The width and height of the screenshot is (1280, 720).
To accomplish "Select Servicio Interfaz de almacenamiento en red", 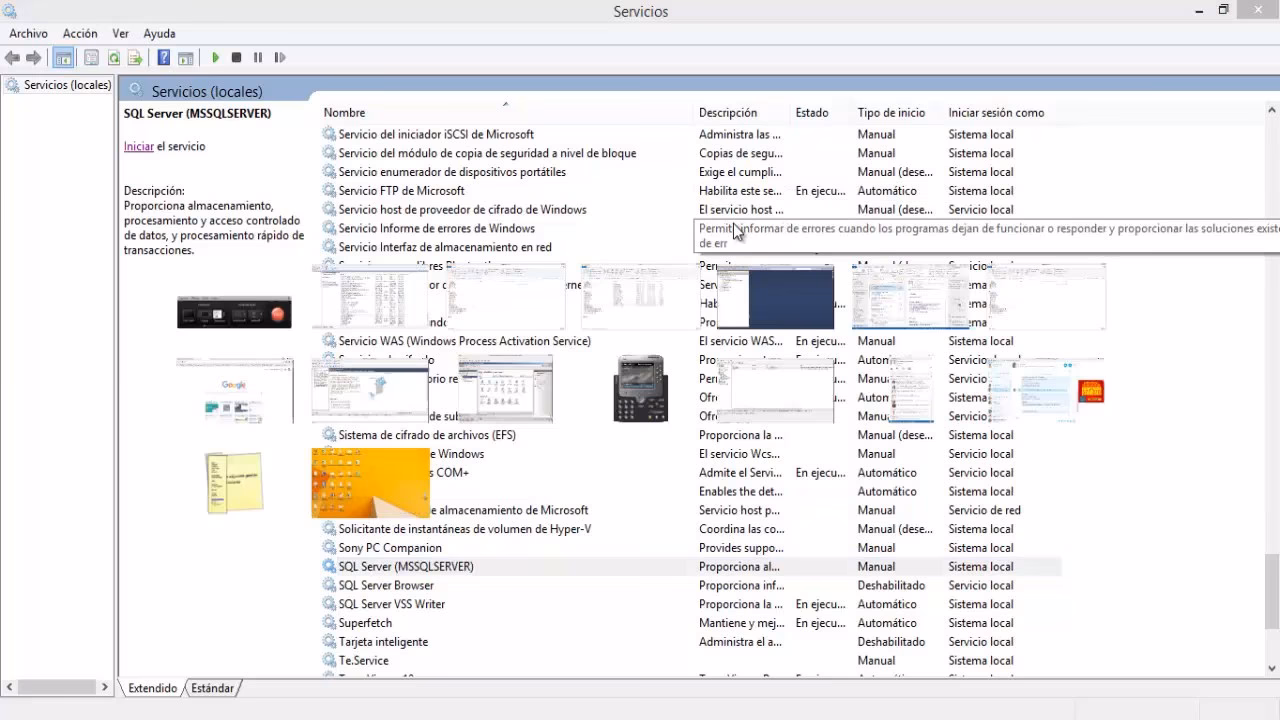I will click(x=445, y=247).
